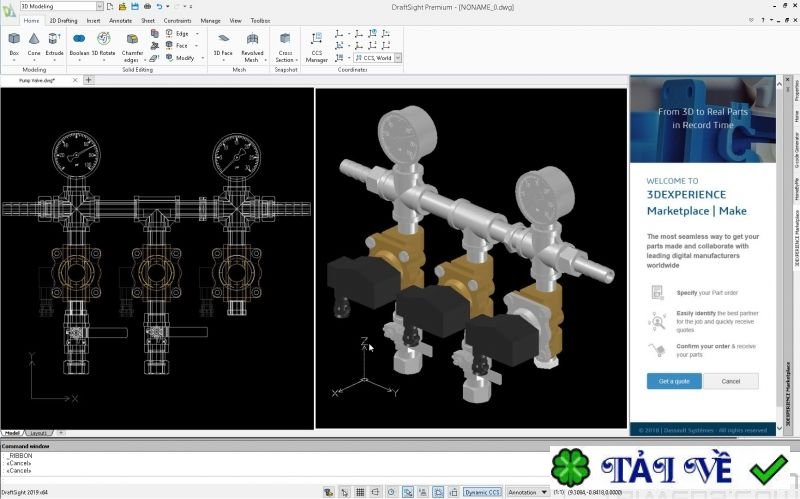Add a new drawing tab with plus button
The image size is (800, 499).
(x=89, y=80)
